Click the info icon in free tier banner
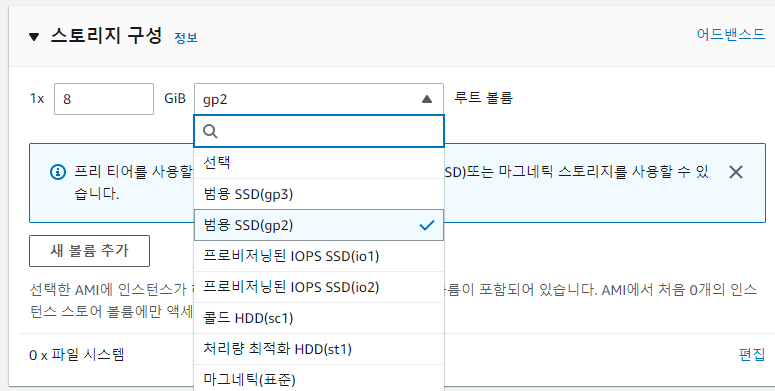 58,172
